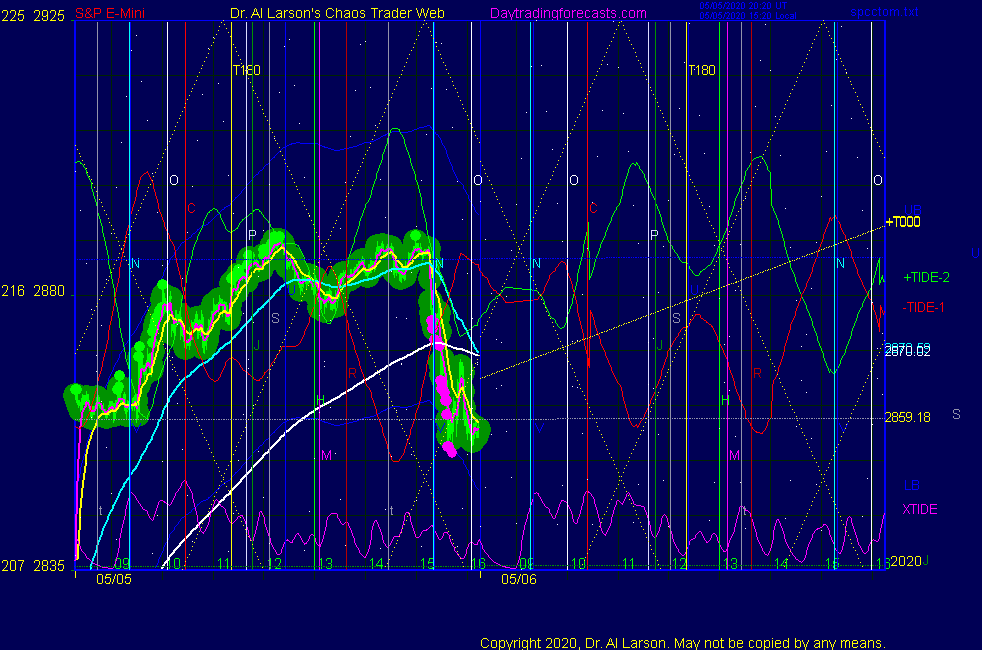This screenshot has height=650, width=982.
Task: Click the "UB" upper band label
Action: pos(912,210)
